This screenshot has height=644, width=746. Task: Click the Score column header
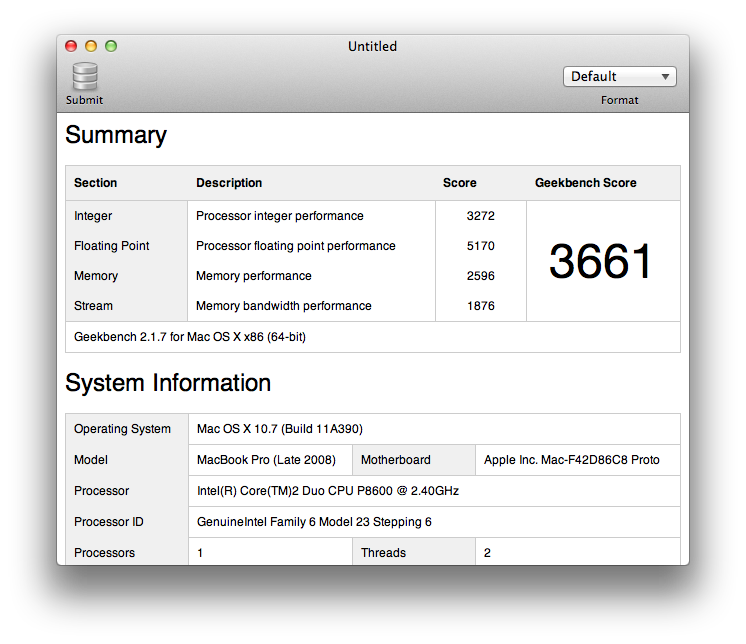(459, 183)
